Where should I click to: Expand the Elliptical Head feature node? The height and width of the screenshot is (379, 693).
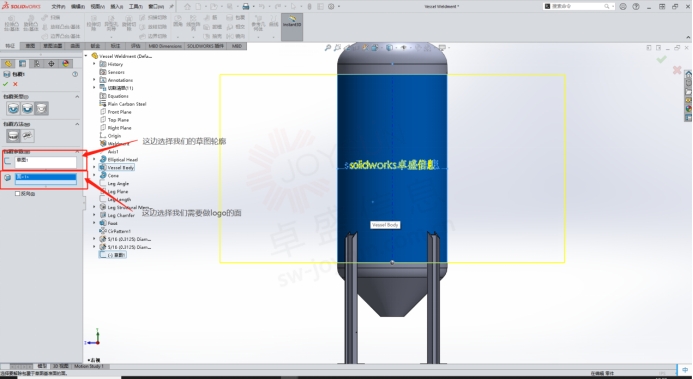[x=94, y=159]
